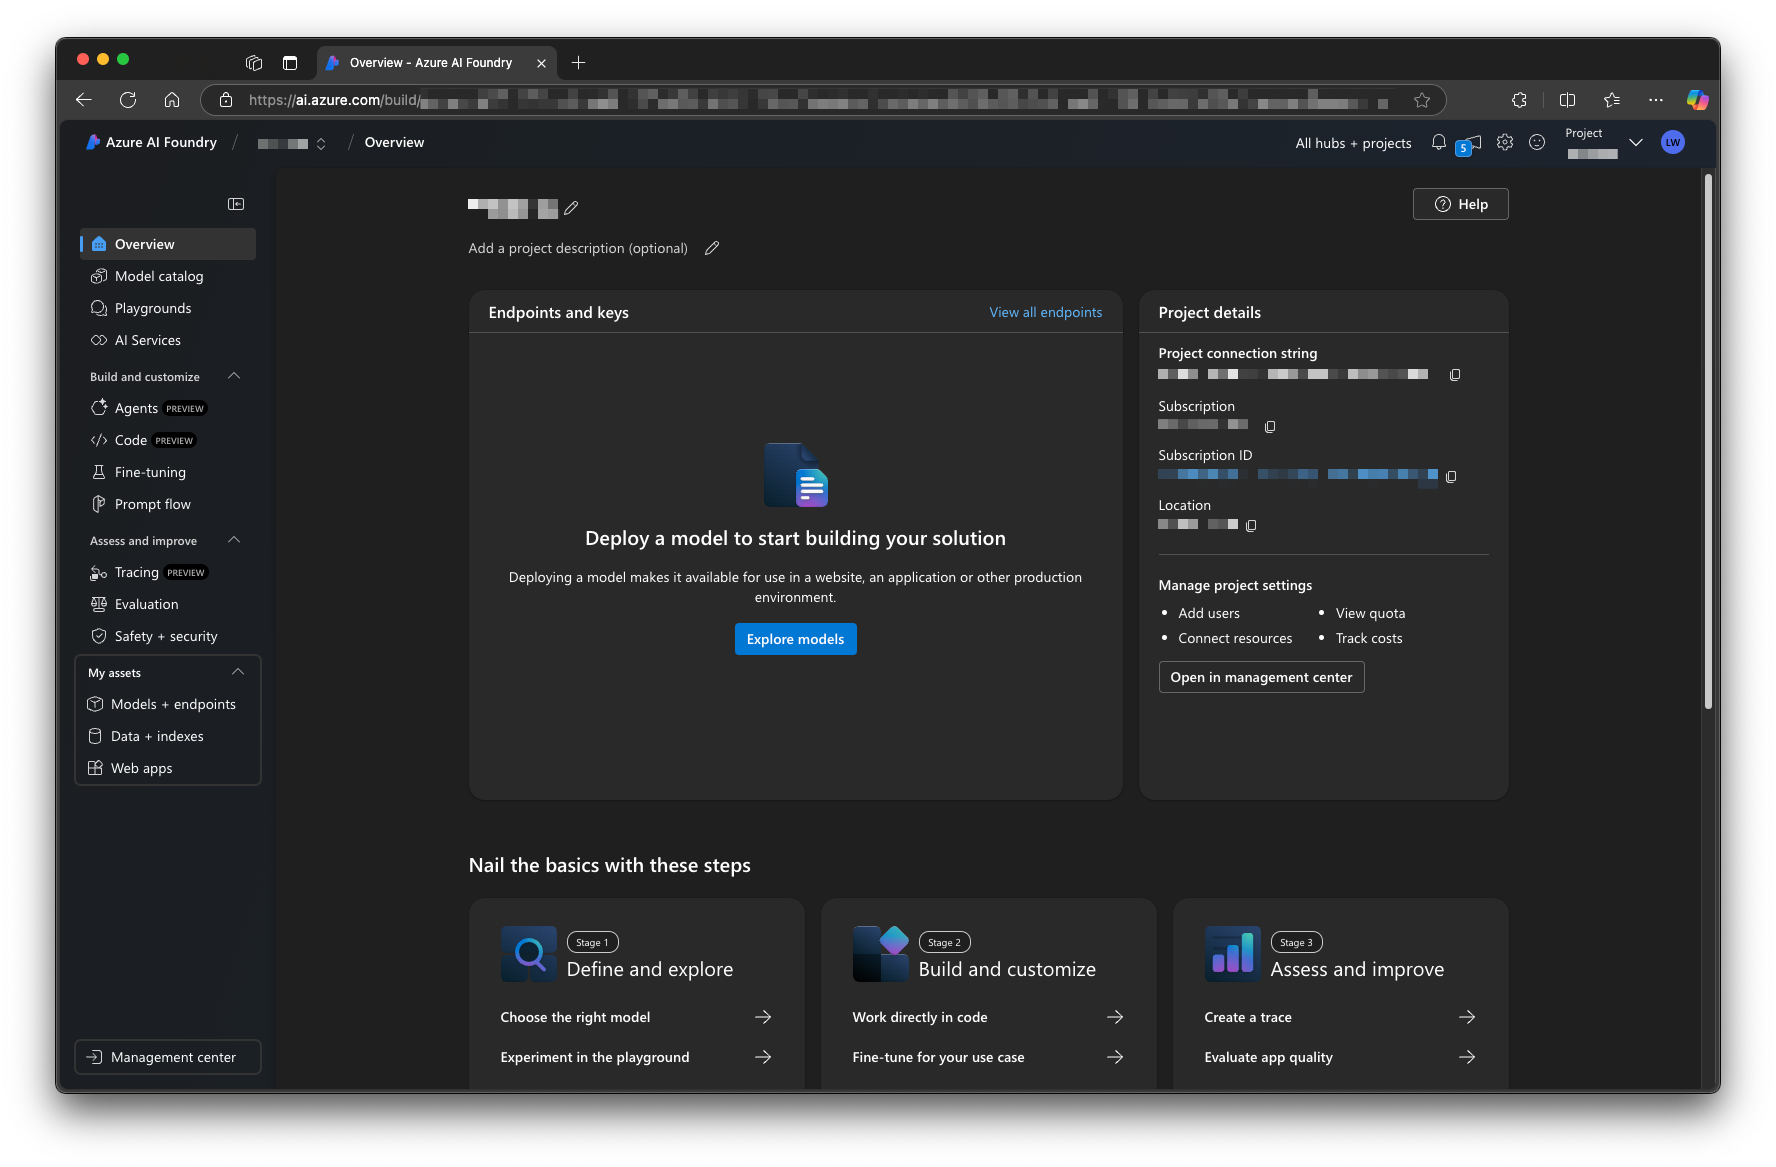Screen dimensions: 1776x1167
Task: Copy the Subscription ID value
Action: click(x=1451, y=477)
